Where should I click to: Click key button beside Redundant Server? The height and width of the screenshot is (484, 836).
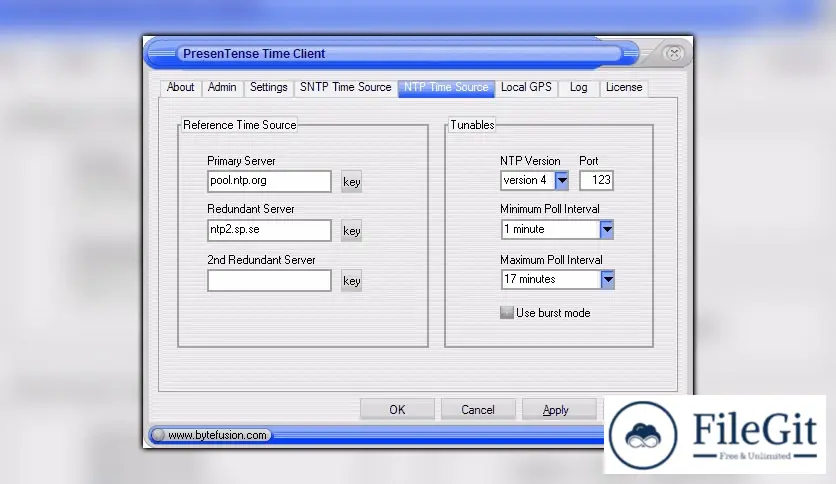click(351, 231)
